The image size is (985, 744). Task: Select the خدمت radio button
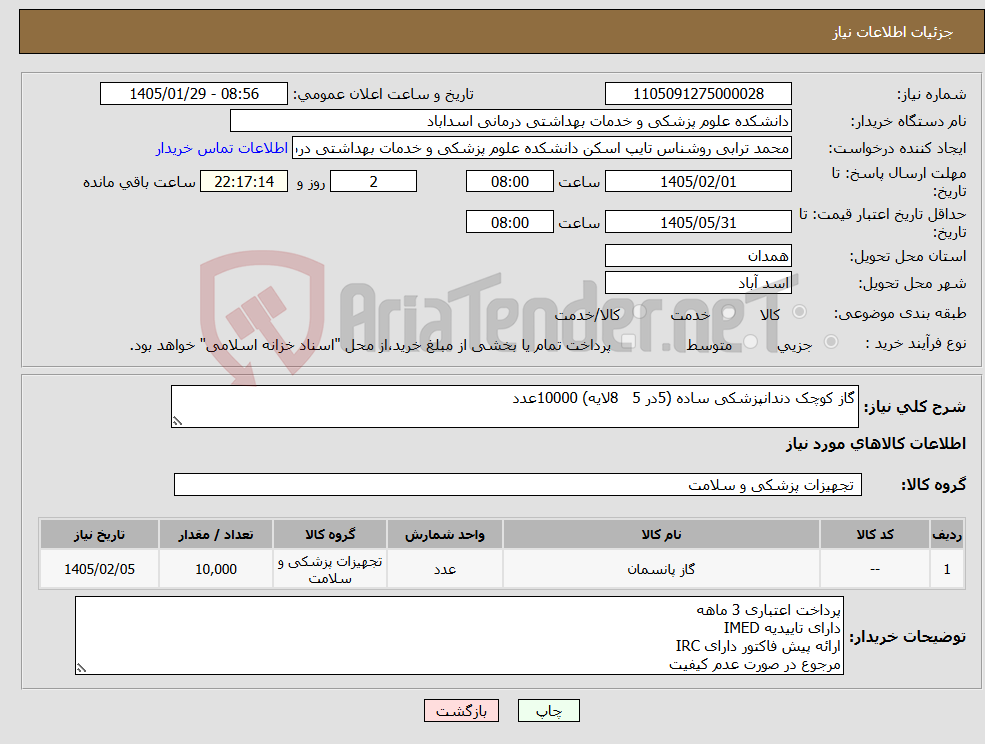point(729,312)
